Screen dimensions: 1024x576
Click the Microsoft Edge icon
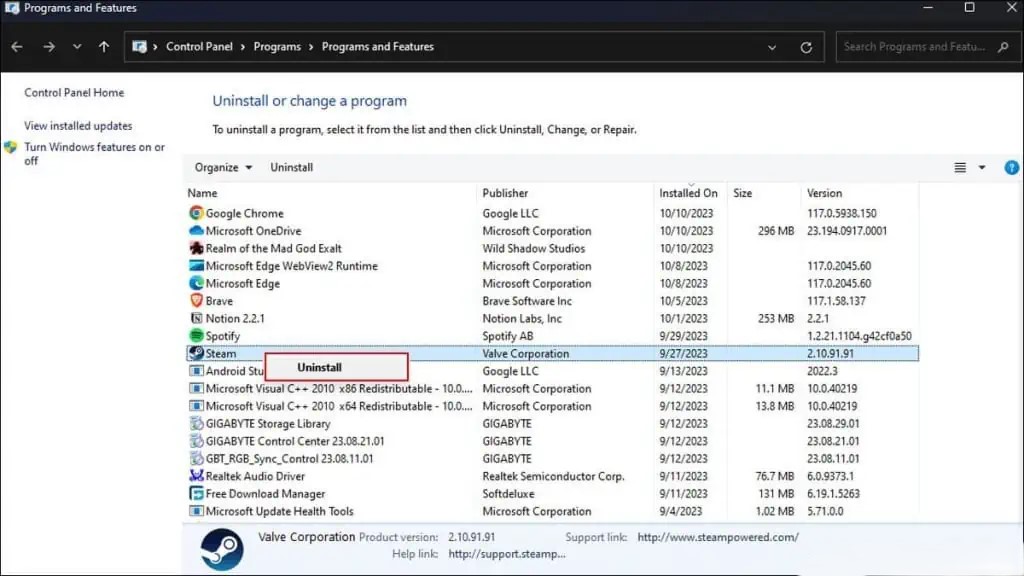coord(198,283)
